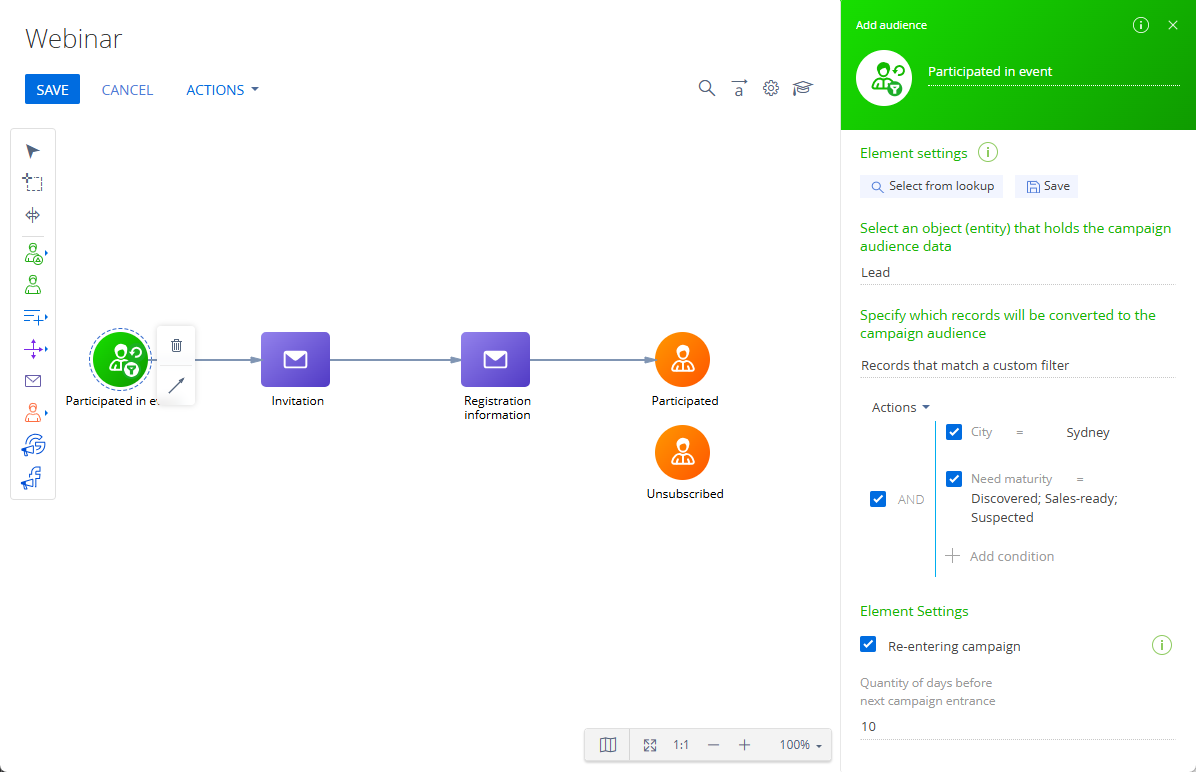Open the academy graduation cap help
The height and width of the screenshot is (772, 1196).
tap(802, 88)
